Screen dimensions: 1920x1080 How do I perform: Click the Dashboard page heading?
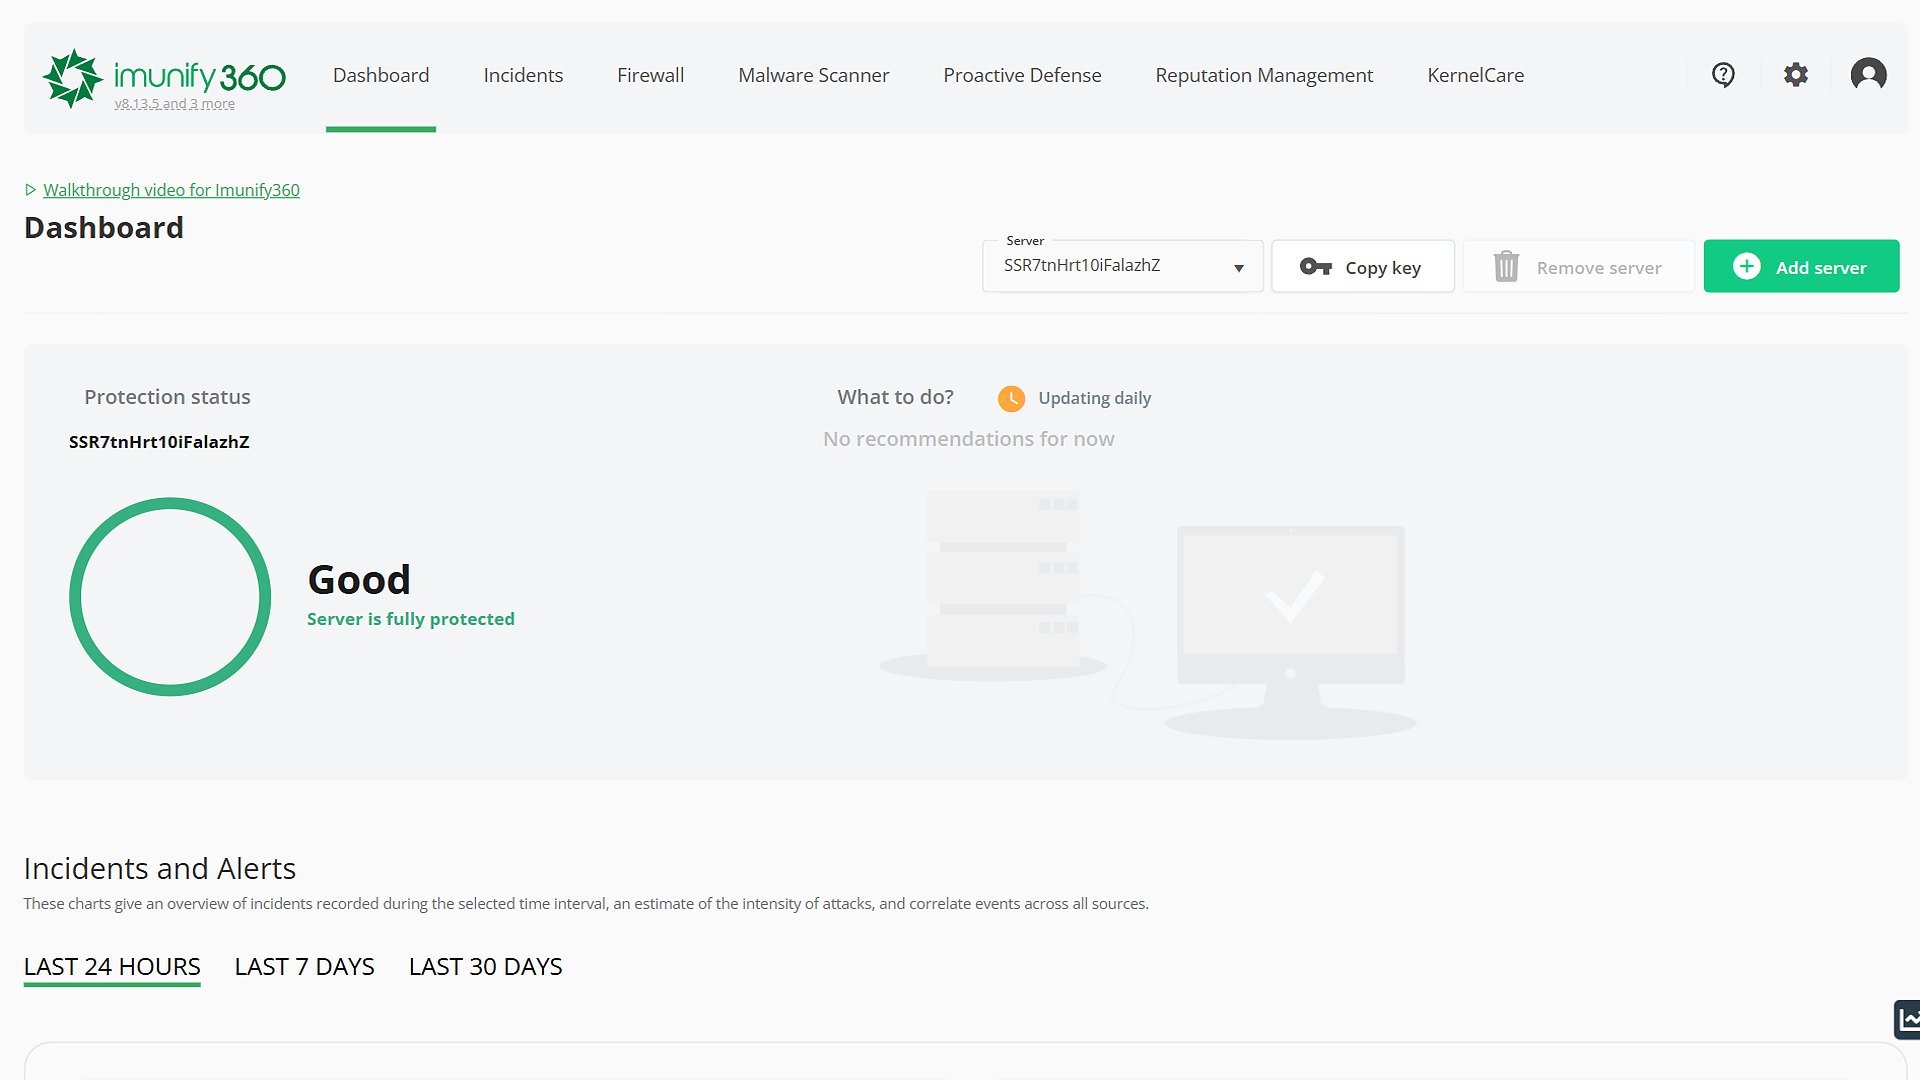(x=104, y=228)
